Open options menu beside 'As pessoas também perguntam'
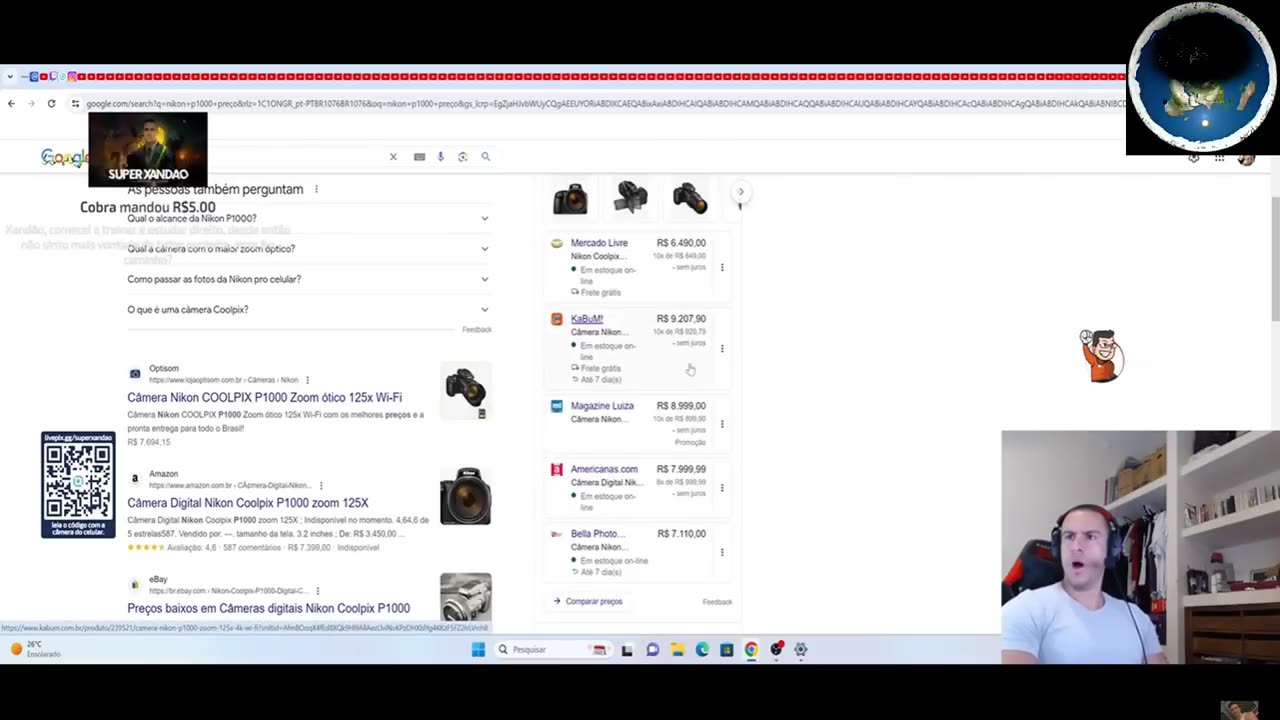The height and width of the screenshot is (720, 1280). point(316,189)
